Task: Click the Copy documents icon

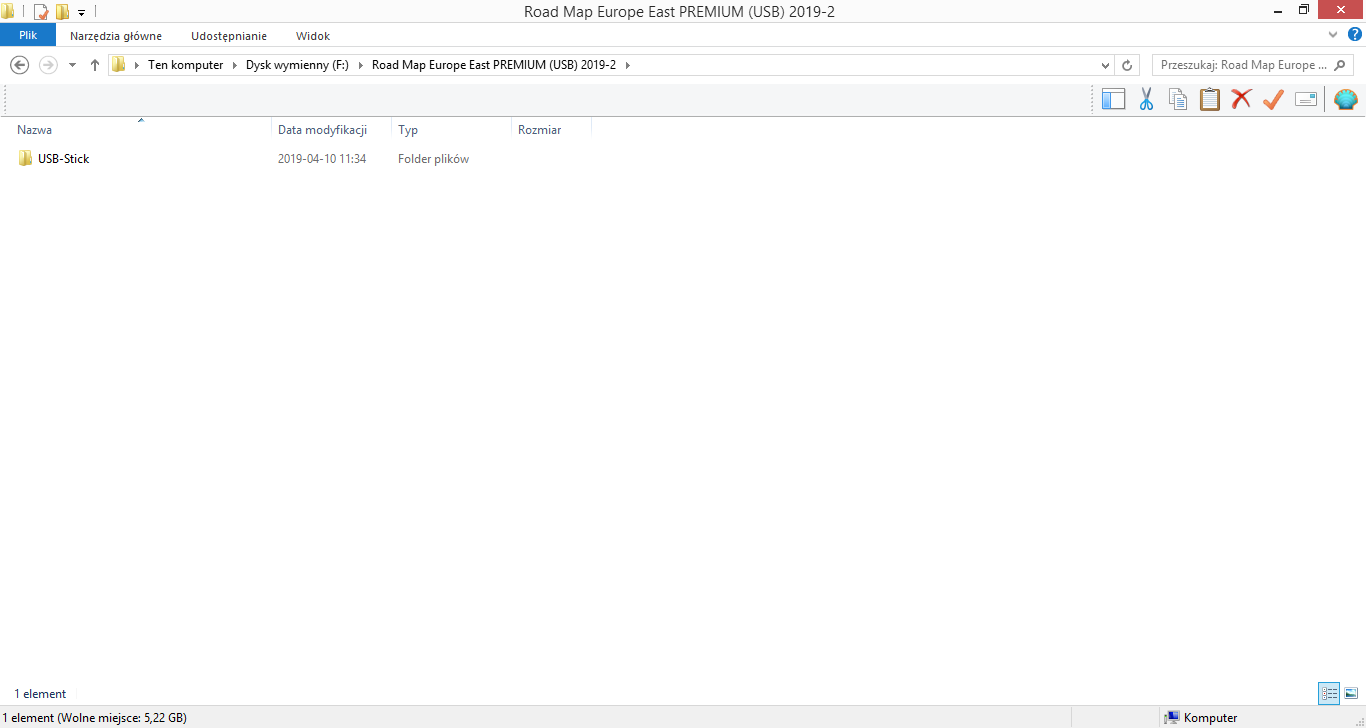Action: click(x=1178, y=99)
